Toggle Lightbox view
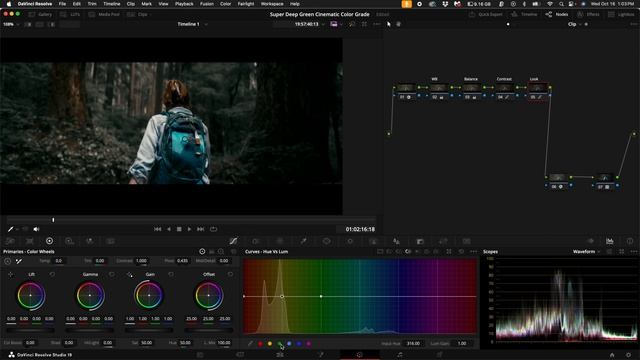This screenshot has height=360, width=640. click(621, 14)
